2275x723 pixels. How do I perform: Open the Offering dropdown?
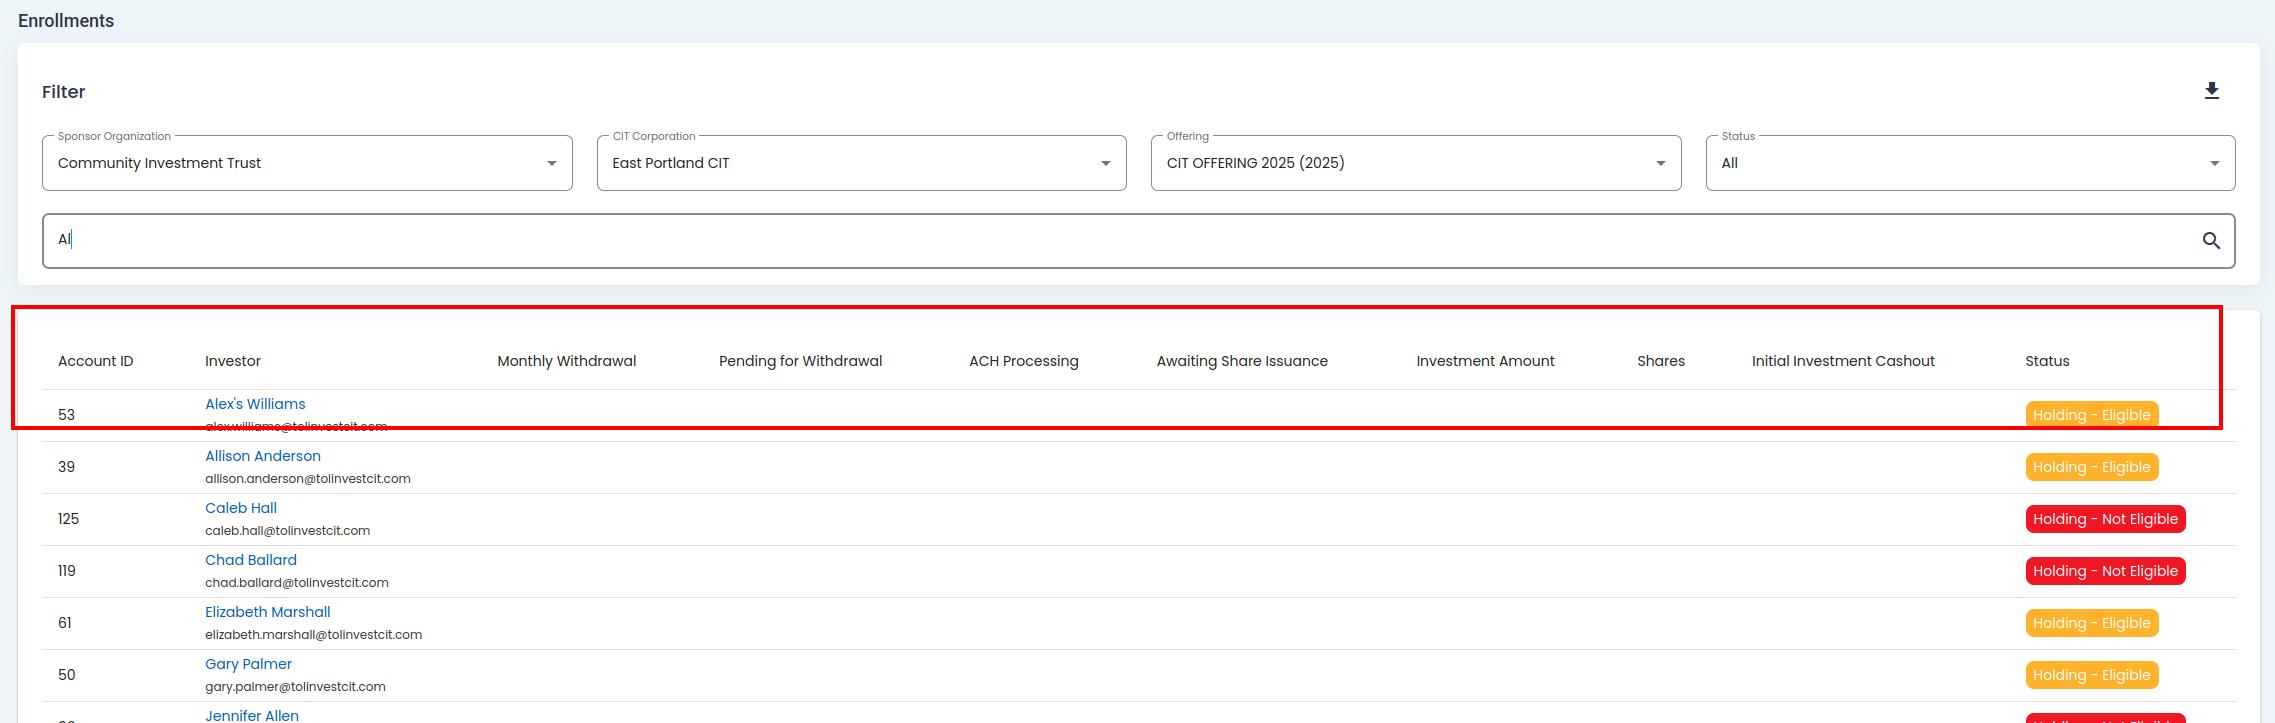pos(1415,163)
